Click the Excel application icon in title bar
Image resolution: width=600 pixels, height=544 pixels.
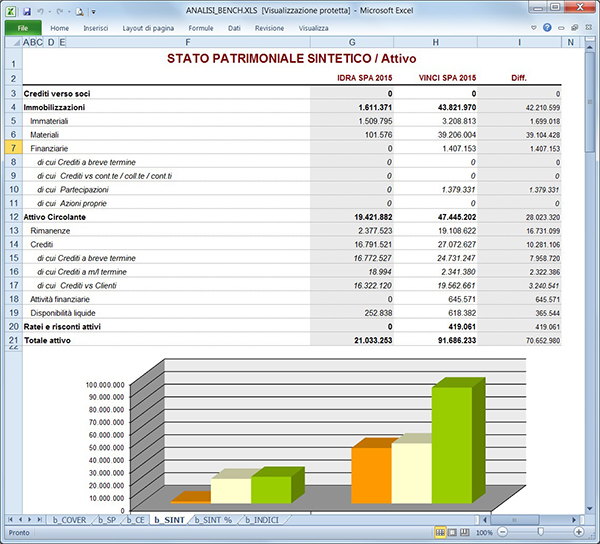11,11
